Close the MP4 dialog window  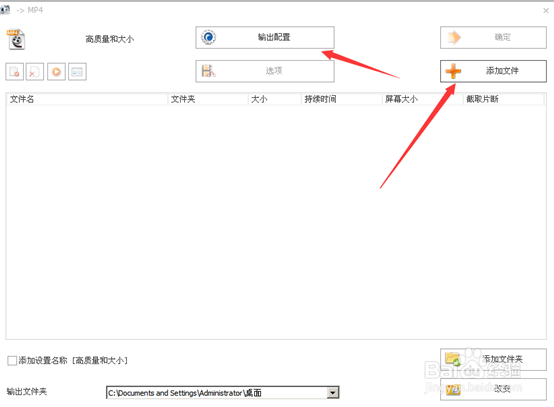pos(546,11)
